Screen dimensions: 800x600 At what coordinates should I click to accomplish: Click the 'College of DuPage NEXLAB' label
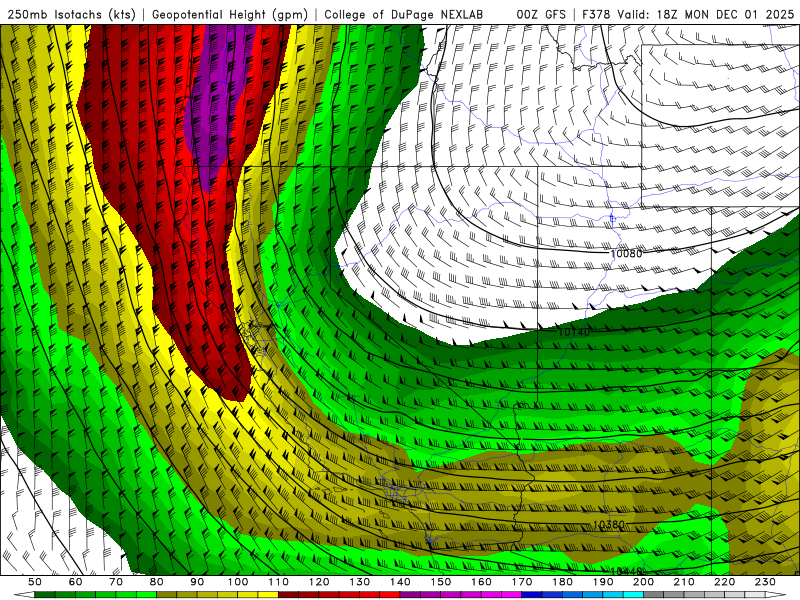403,15
